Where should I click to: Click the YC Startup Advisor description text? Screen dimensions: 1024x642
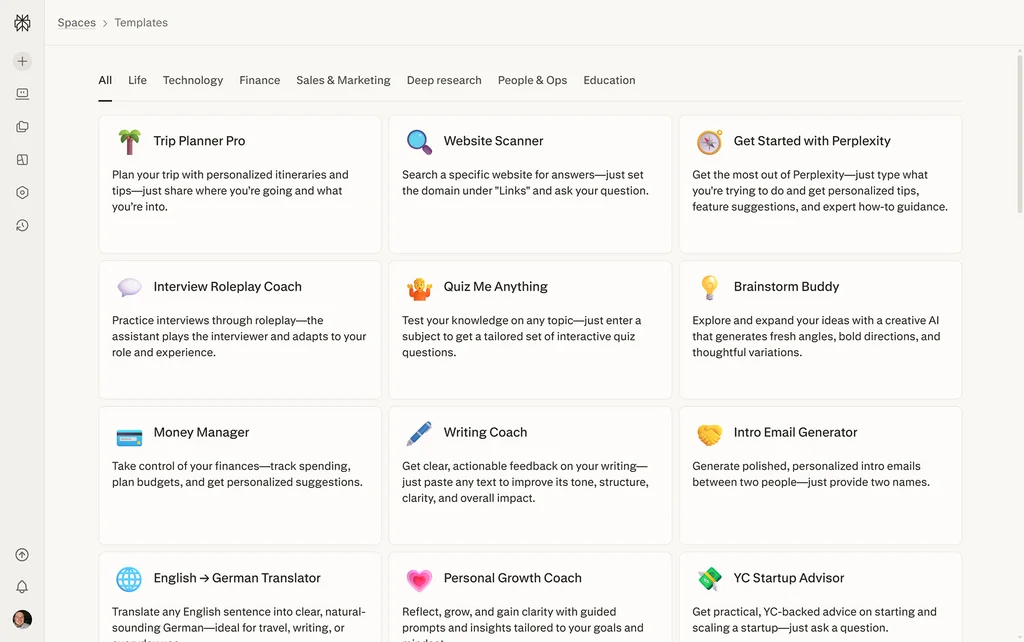tap(814, 620)
